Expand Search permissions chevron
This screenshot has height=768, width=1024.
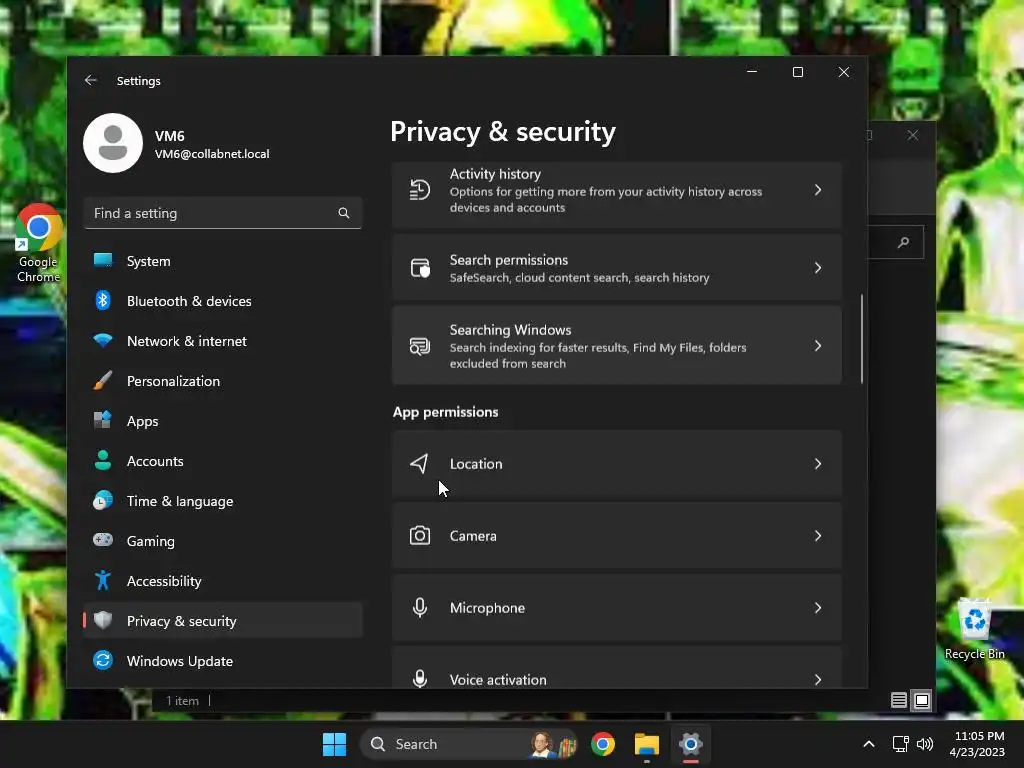pyautogui.click(x=818, y=268)
